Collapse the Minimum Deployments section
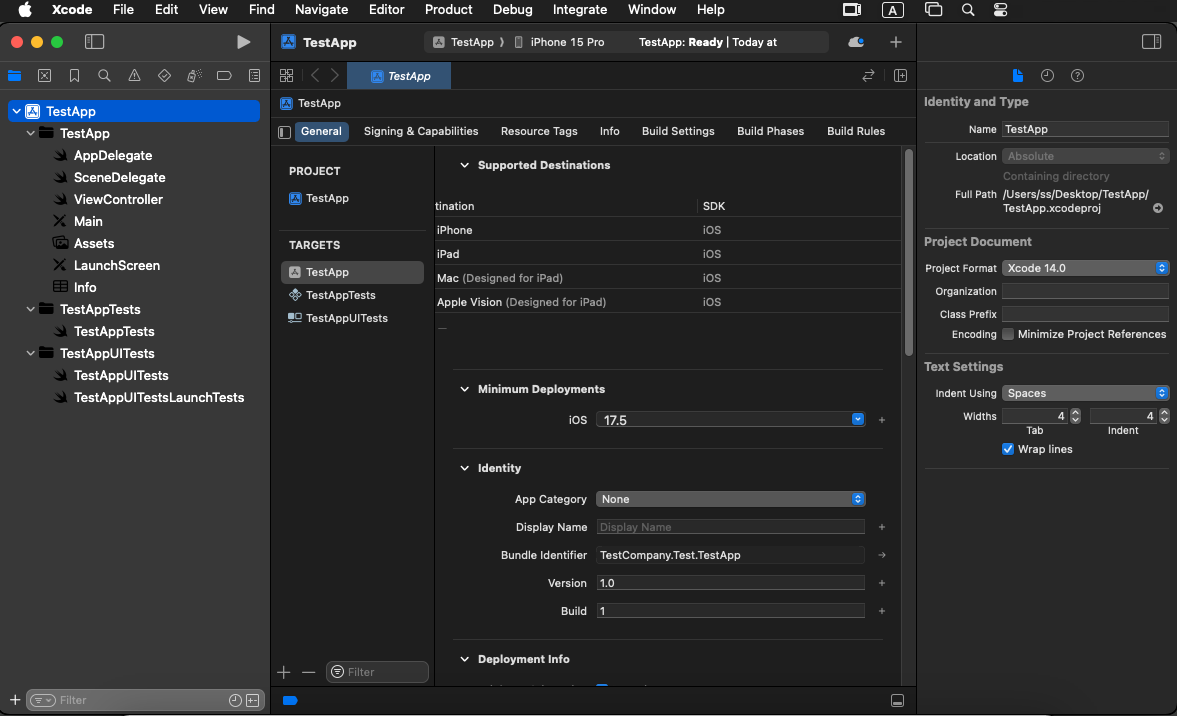1177x716 pixels. (464, 389)
